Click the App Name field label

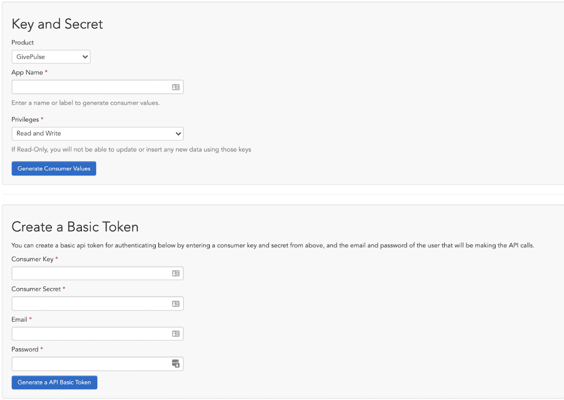pos(27,72)
